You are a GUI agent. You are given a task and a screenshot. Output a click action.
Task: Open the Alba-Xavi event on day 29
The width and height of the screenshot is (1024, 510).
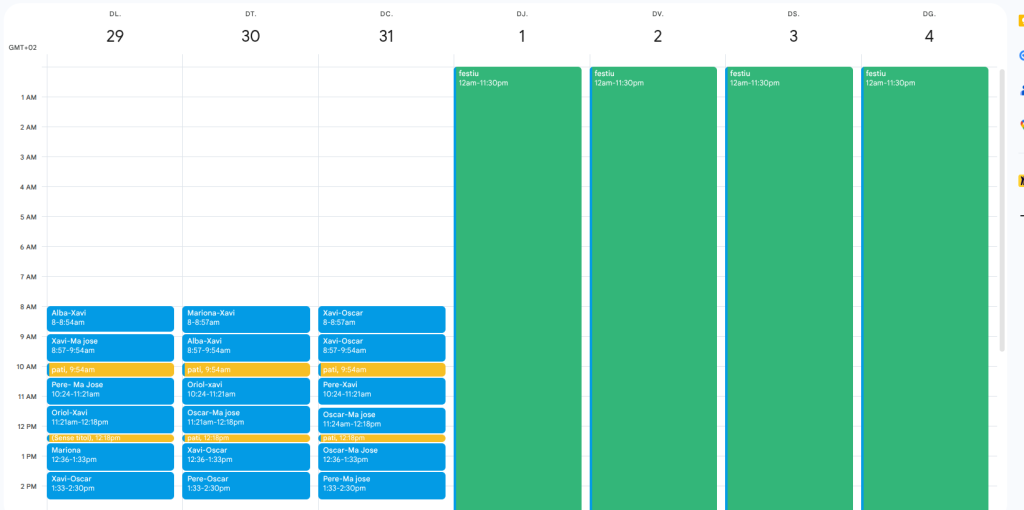click(110, 318)
